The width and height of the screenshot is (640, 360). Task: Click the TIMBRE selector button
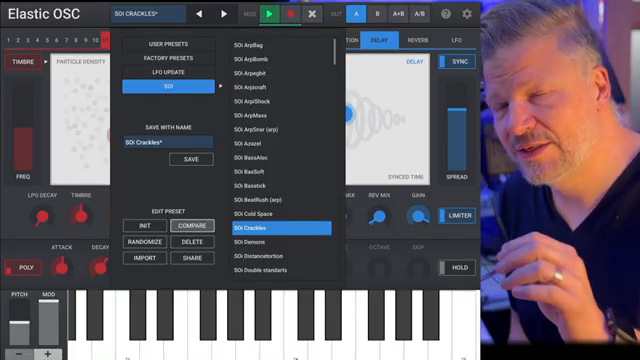click(x=23, y=62)
